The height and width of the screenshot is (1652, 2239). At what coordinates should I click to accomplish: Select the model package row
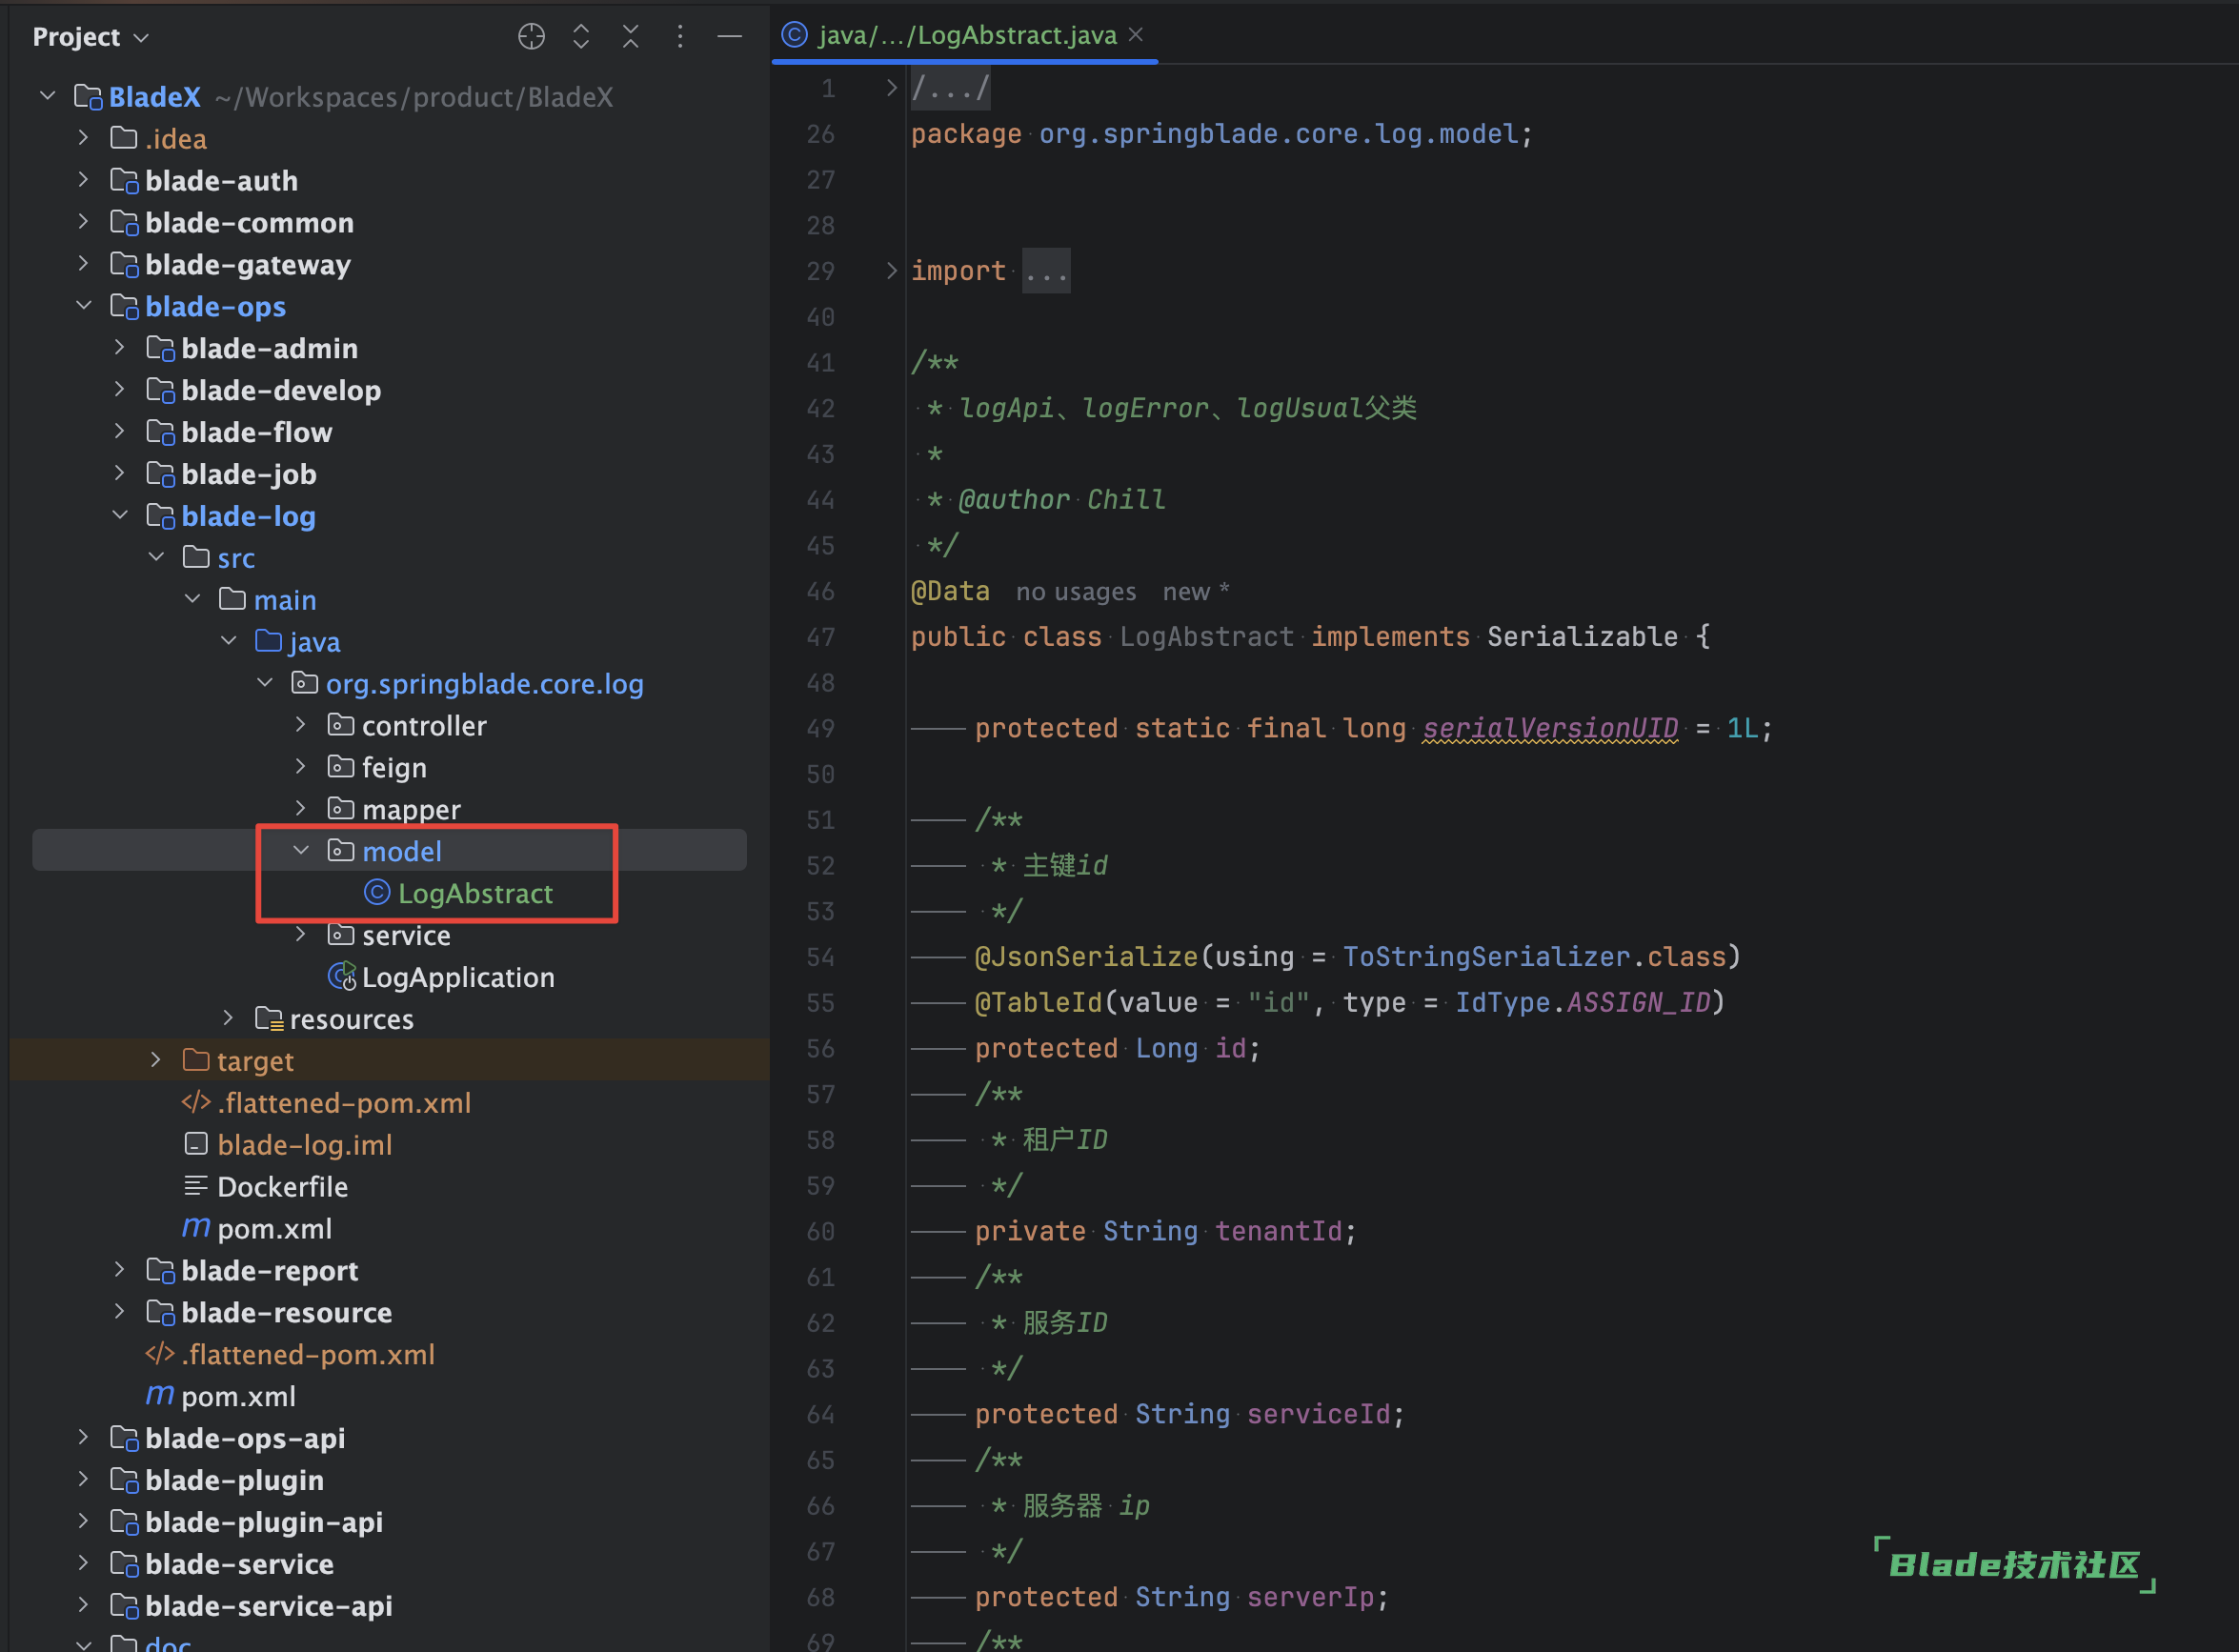[389, 851]
